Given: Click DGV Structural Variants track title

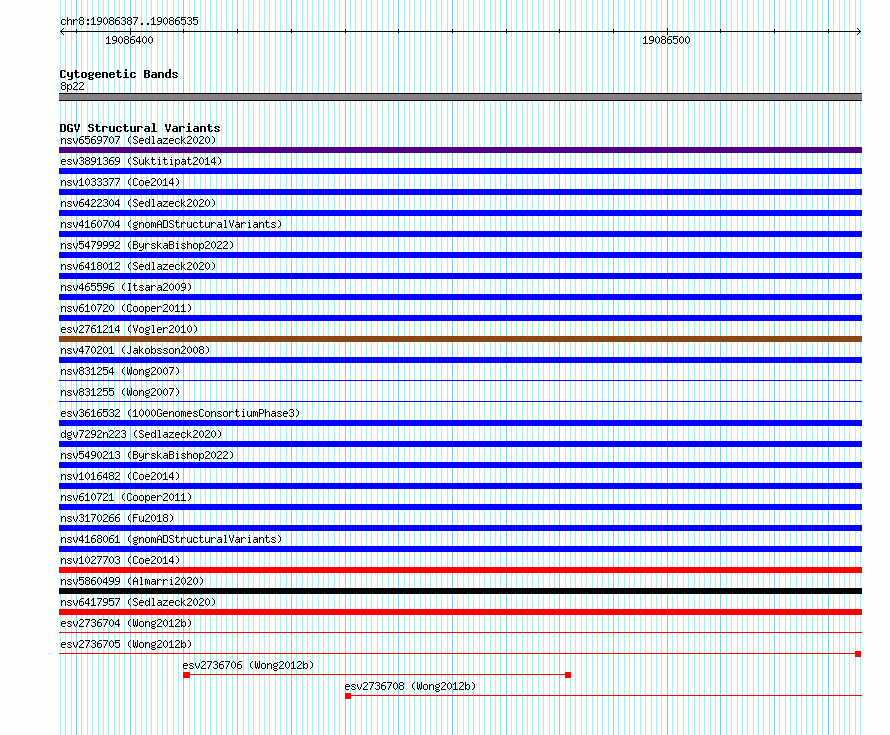Looking at the screenshot, I should tap(140, 128).
